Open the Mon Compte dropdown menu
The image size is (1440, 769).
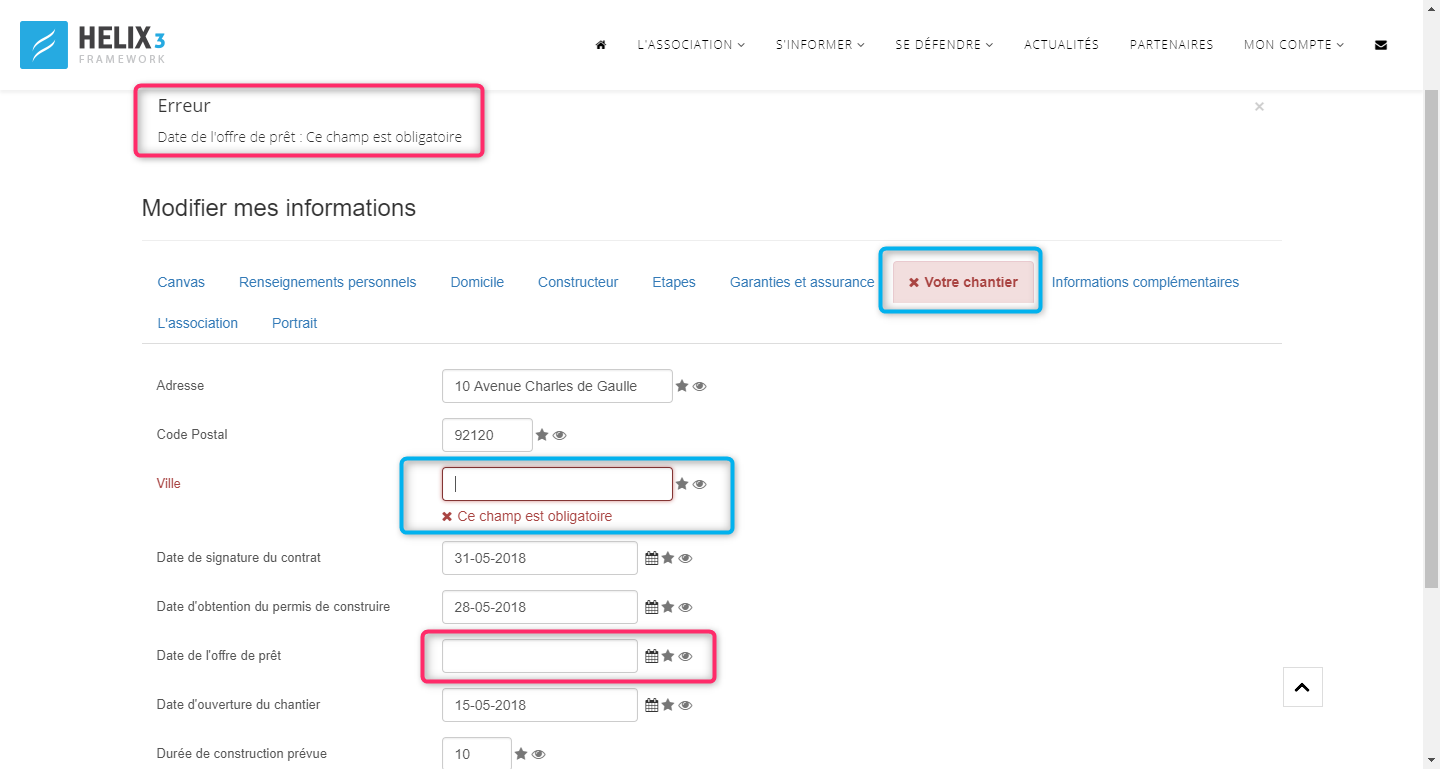tap(1294, 45)
